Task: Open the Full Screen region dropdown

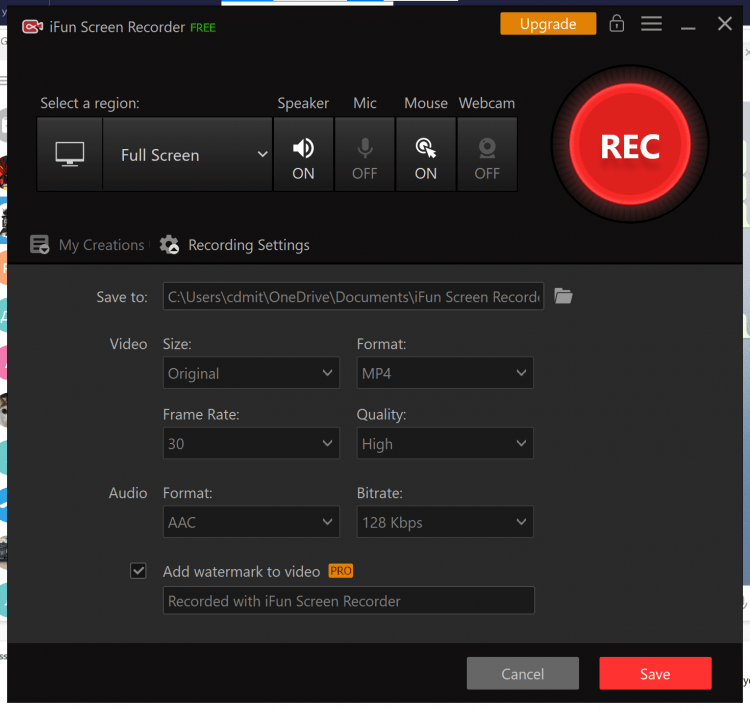Action: click(188, 155)
